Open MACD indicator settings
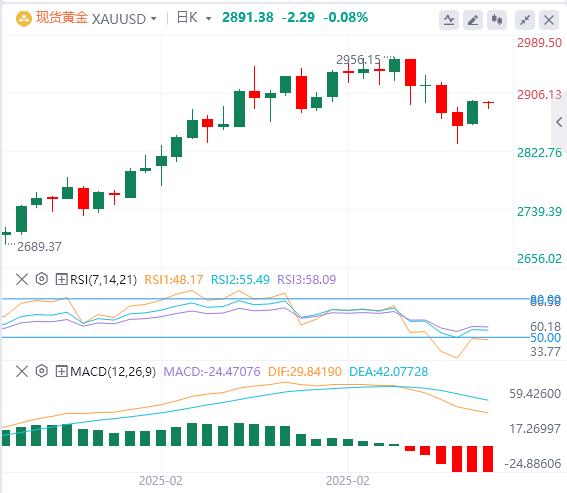Screen dimensions: 567x493 (x=42, y=371)
